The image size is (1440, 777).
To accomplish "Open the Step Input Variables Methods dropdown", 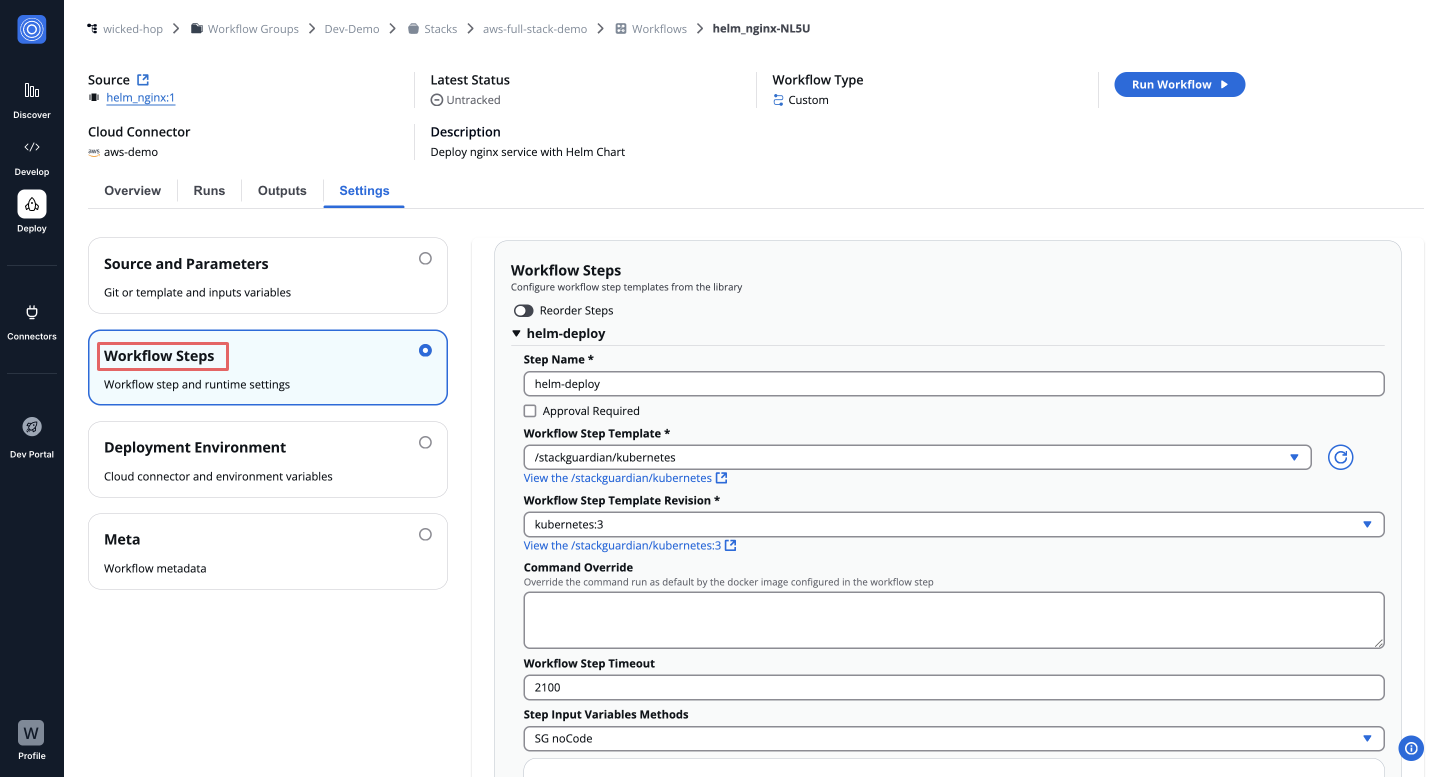I will (x=953, y=738).
